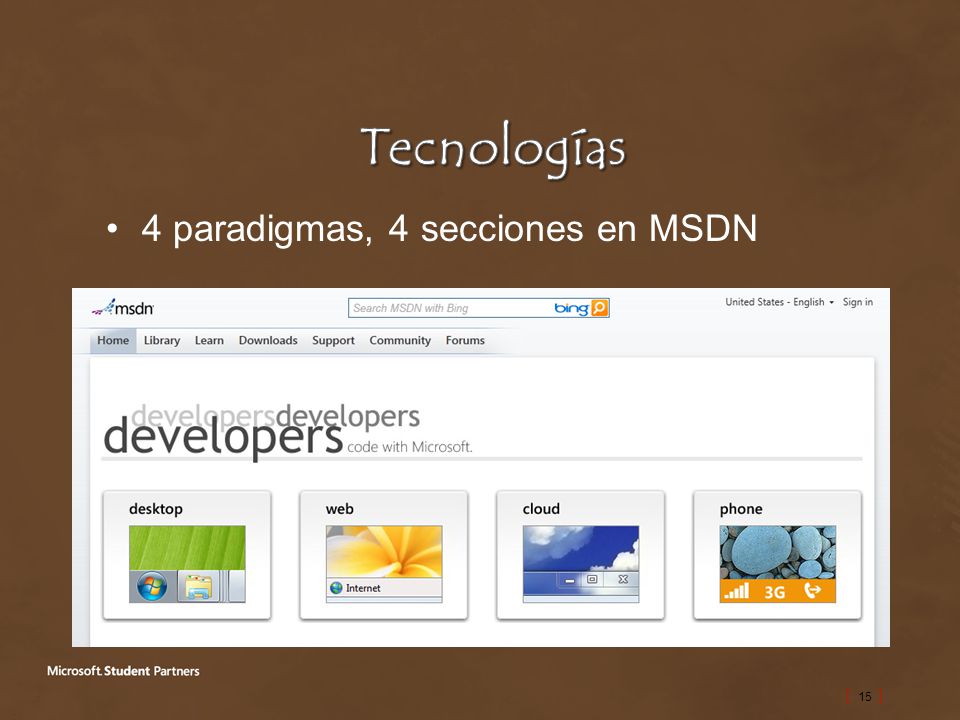Viewport: 960px width, 720px height.
Task: Click the Bing search magnifier button
Action: [599, 307]
